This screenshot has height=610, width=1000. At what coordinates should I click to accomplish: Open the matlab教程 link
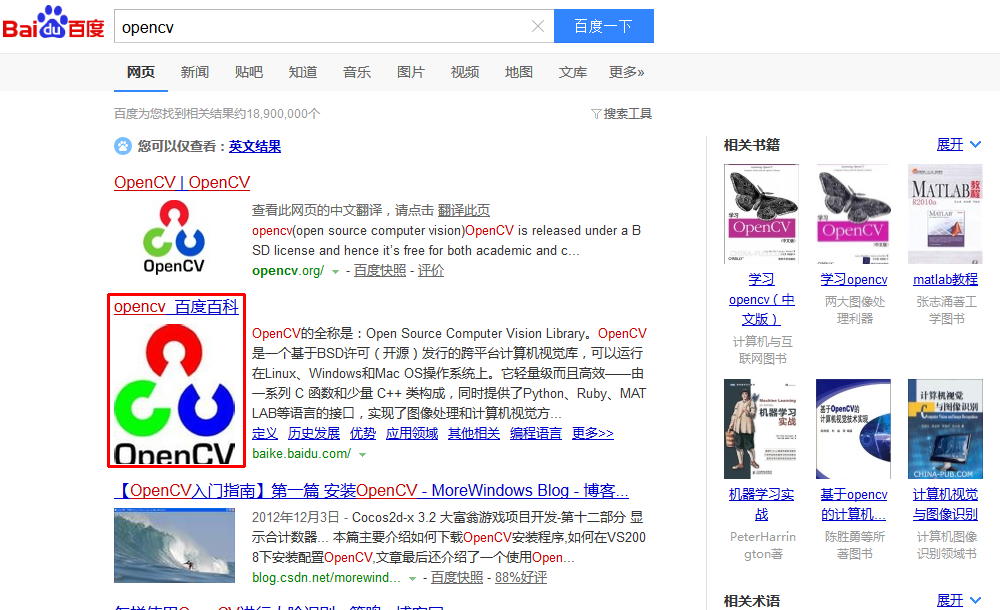click(x=945, y=279)
